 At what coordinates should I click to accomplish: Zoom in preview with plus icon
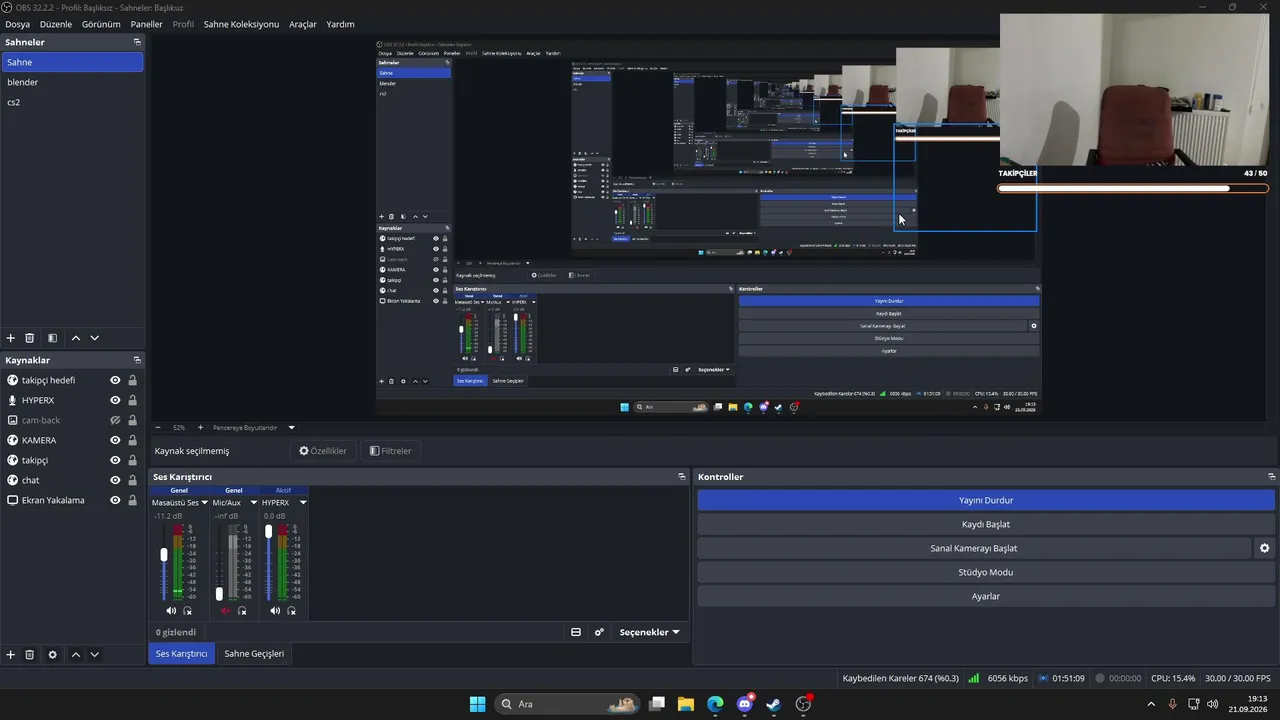point(200,427)
